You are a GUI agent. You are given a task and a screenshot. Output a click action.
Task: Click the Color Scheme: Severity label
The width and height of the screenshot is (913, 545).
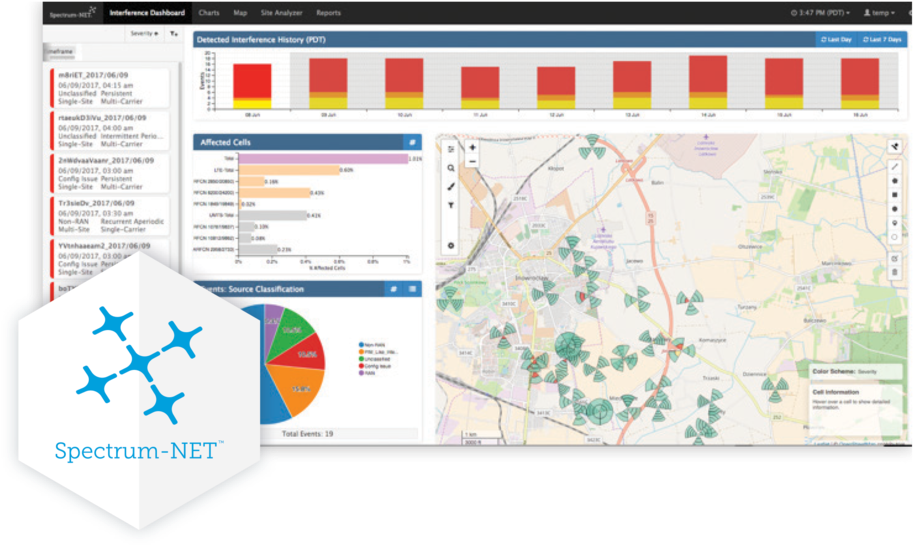click(x=843, y=371)
